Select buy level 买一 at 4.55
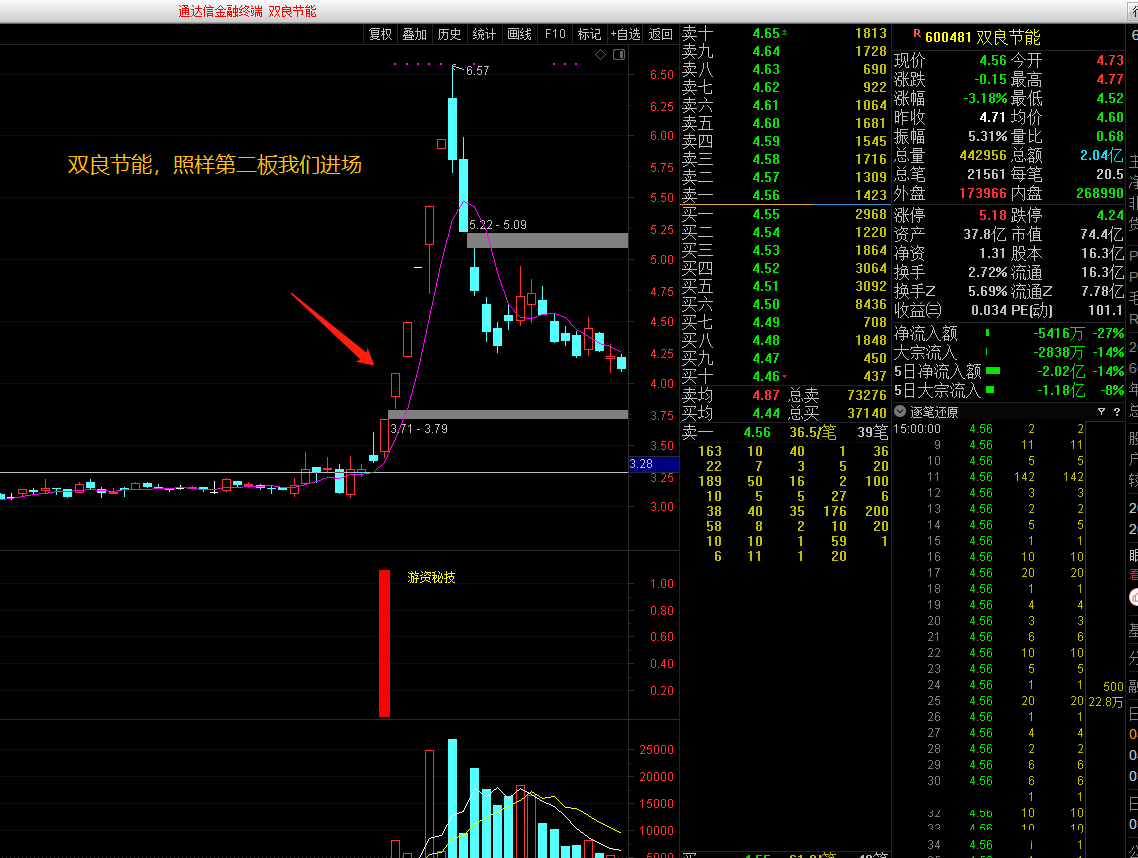The height and width of the screenshot is (858, 1138). click(785, 214)
